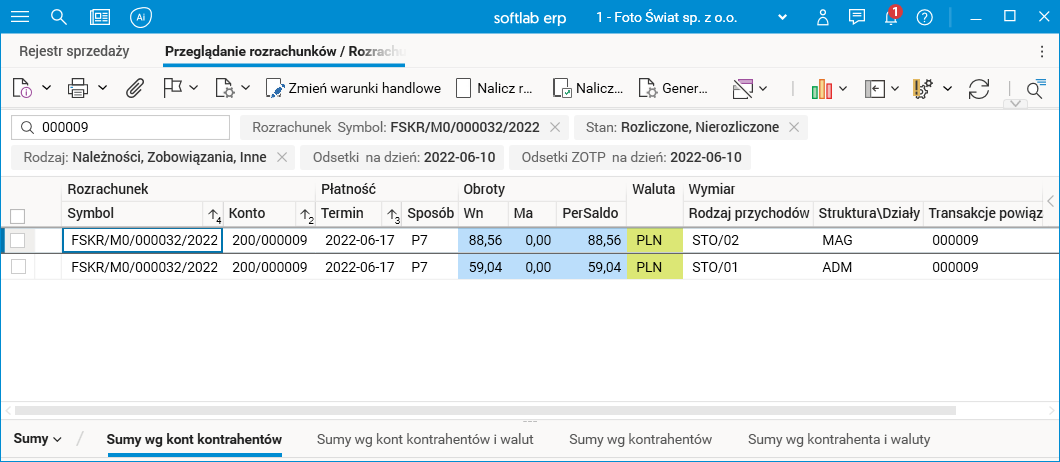Click the bar chart icon
Viewport: 1060px width, 462px height.
(x=821, y=88)
